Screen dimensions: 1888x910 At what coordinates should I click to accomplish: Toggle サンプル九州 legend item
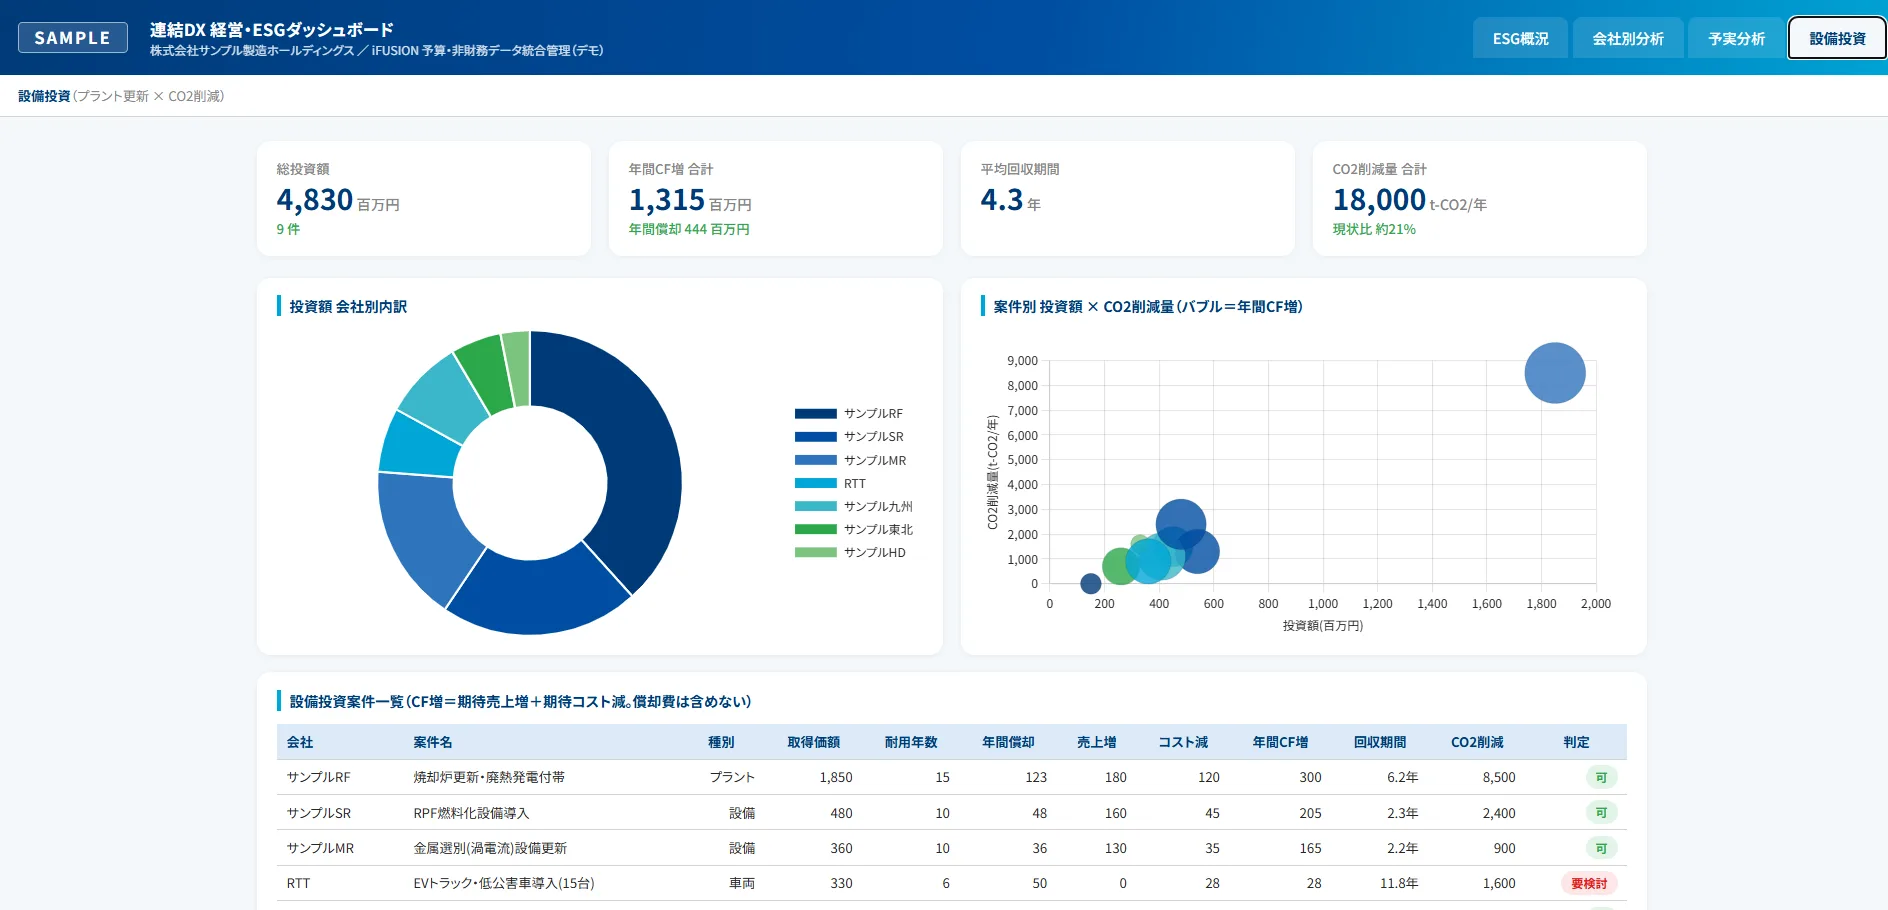point(854,506)
